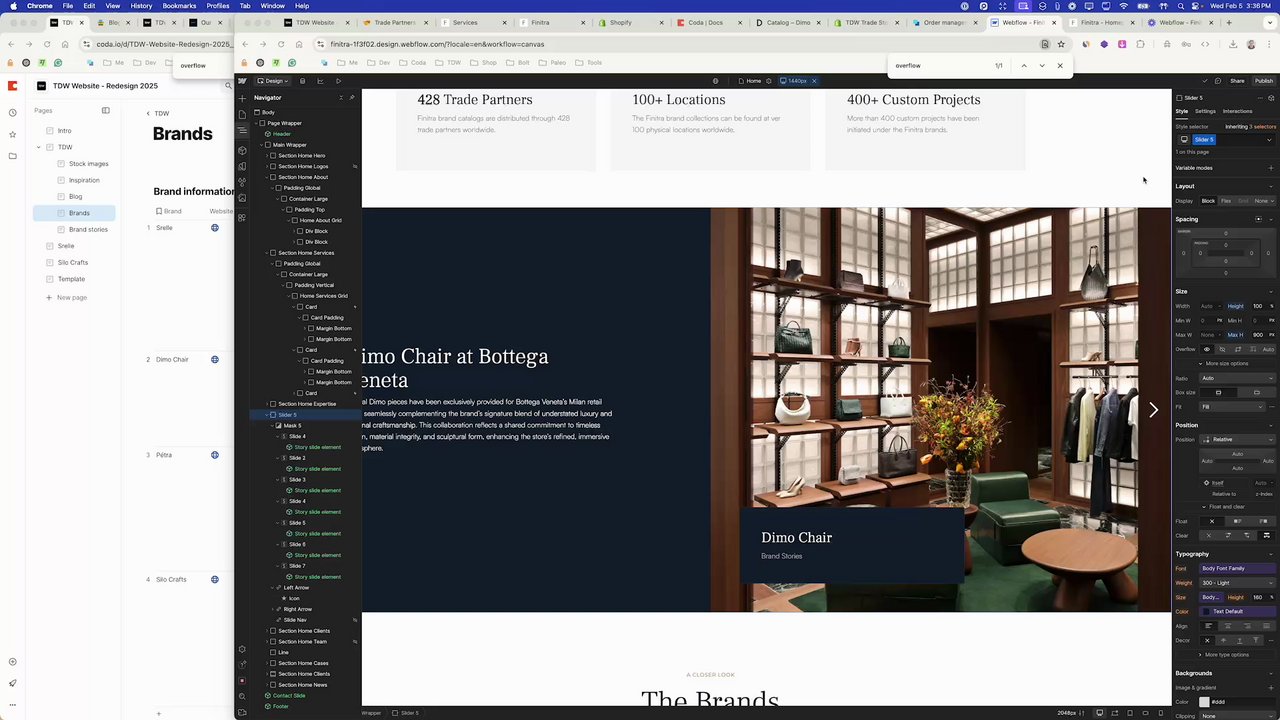Viewport: 1280px width, 720px height.
Task: Open style selector dropdown arrow
Action: coord(1269,140)
